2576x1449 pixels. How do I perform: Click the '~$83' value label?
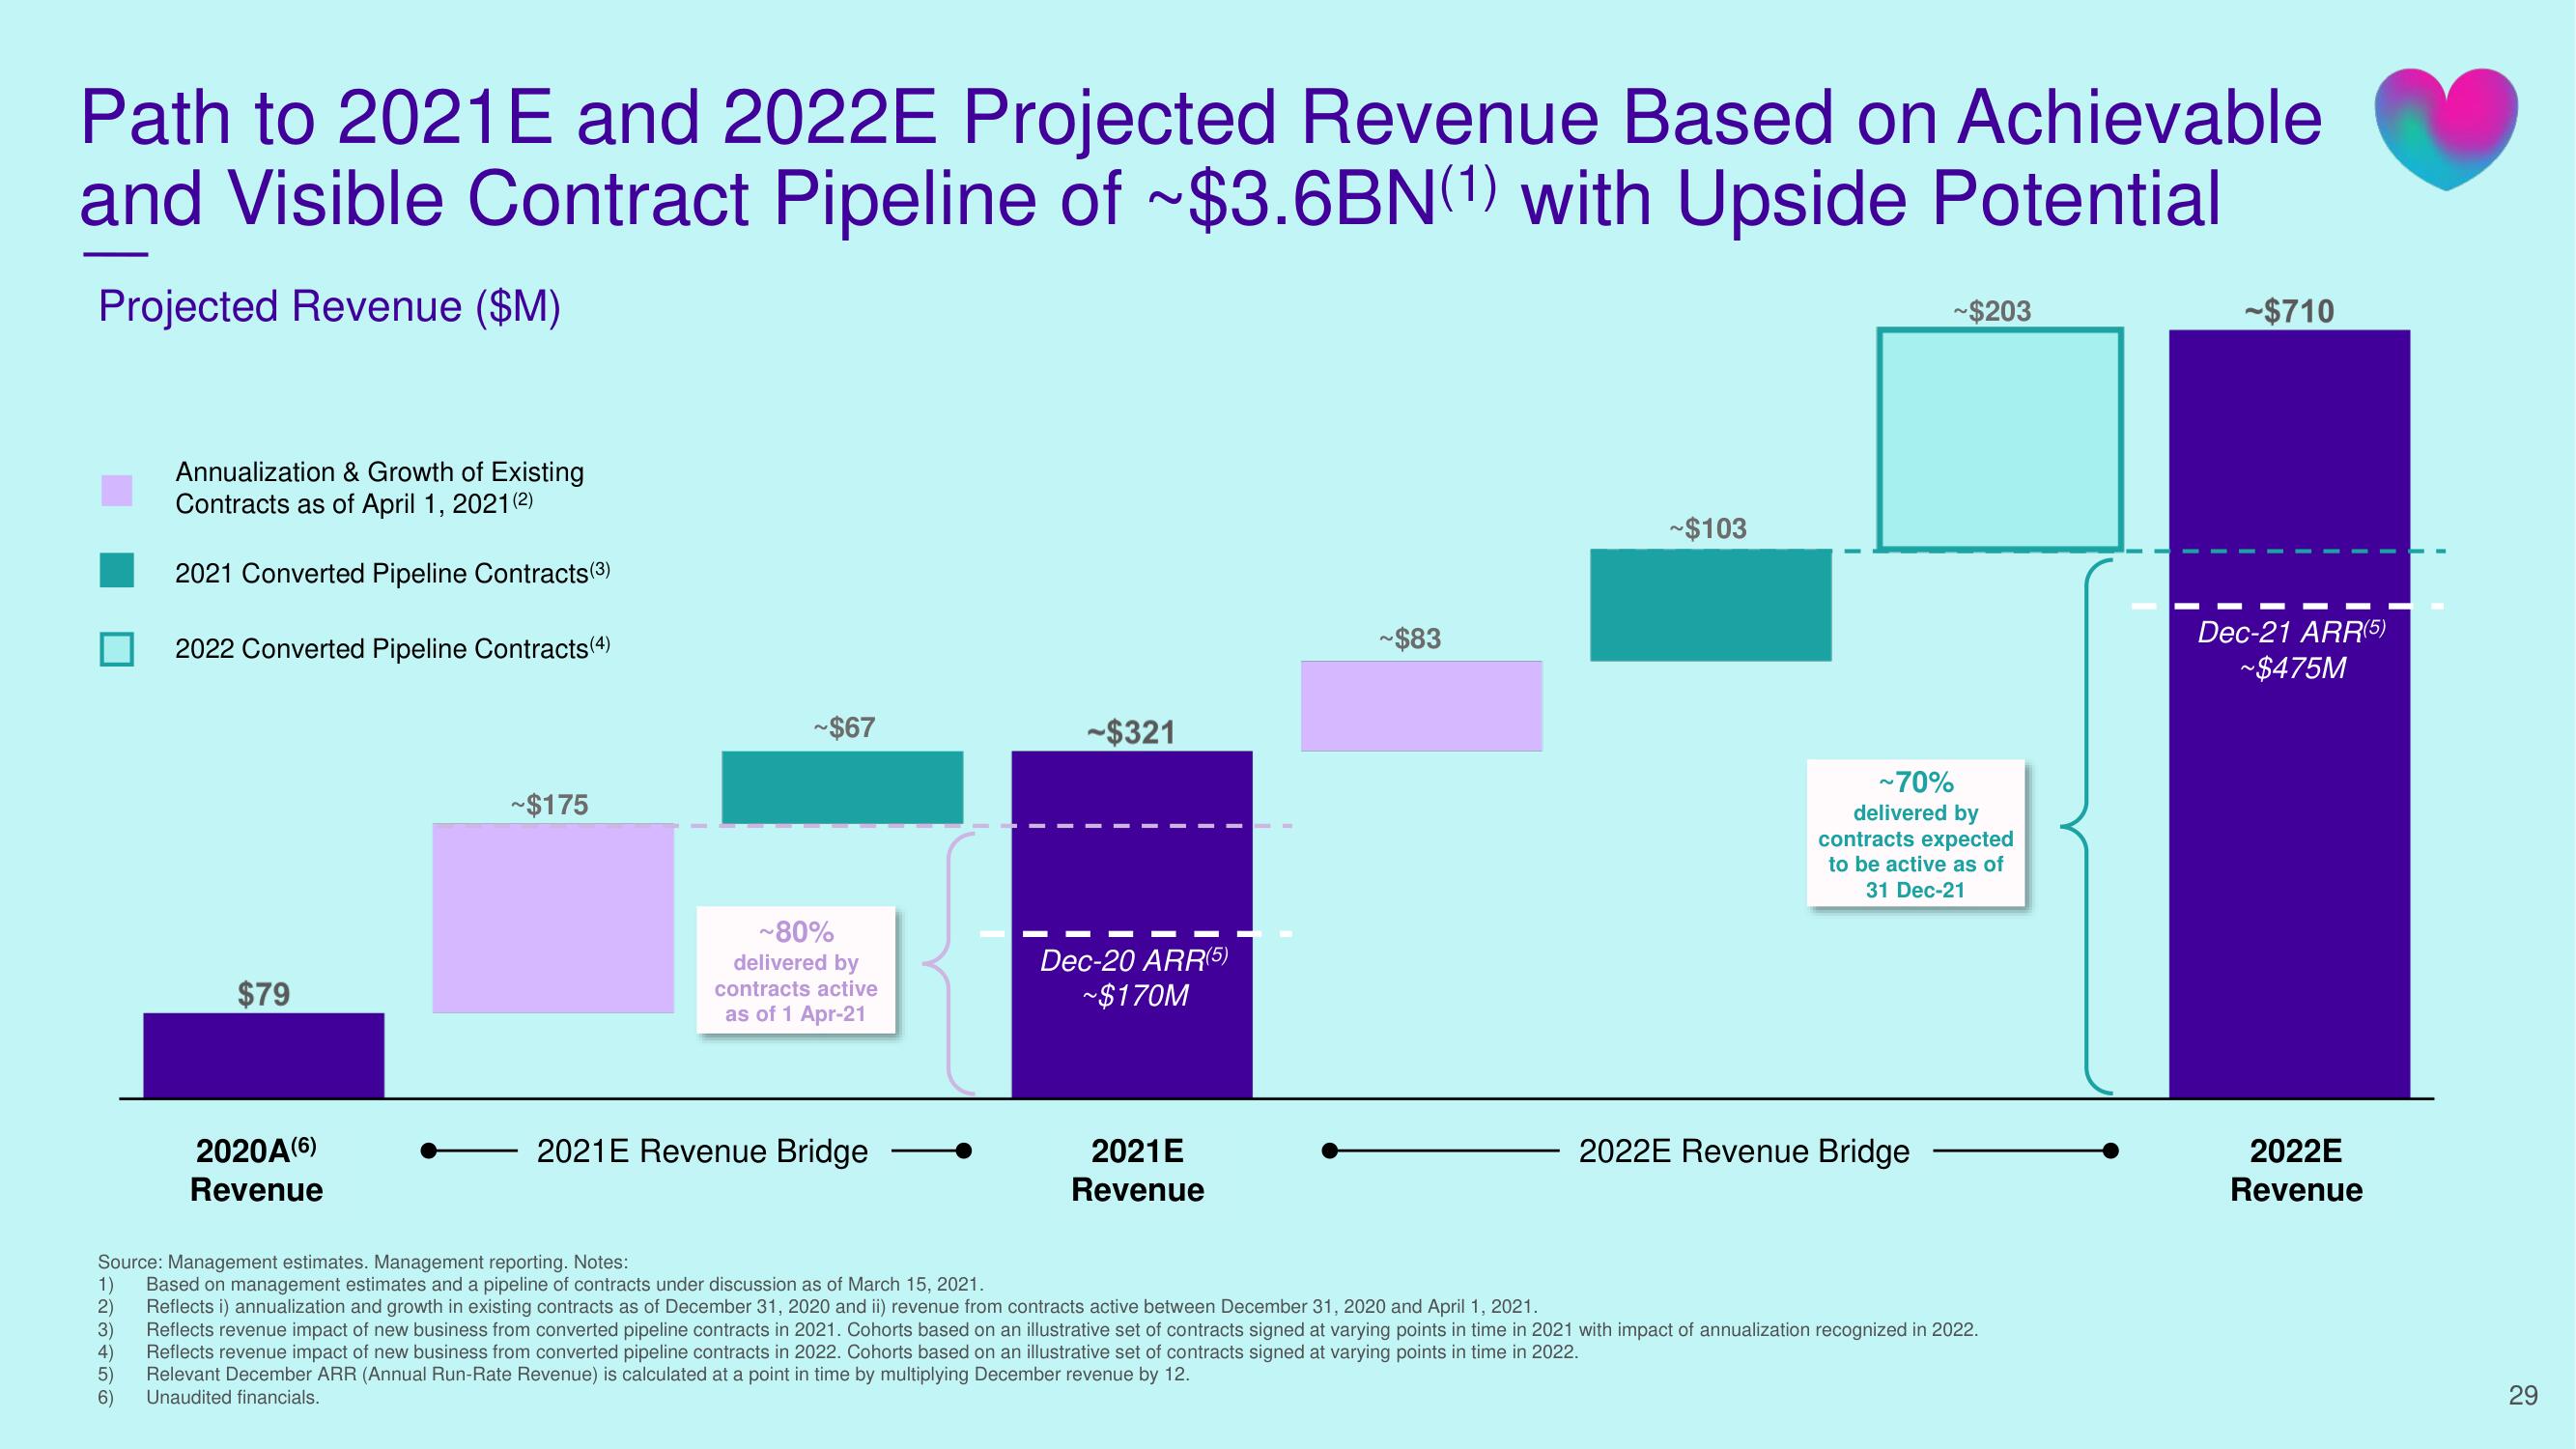click(1410, 638)
